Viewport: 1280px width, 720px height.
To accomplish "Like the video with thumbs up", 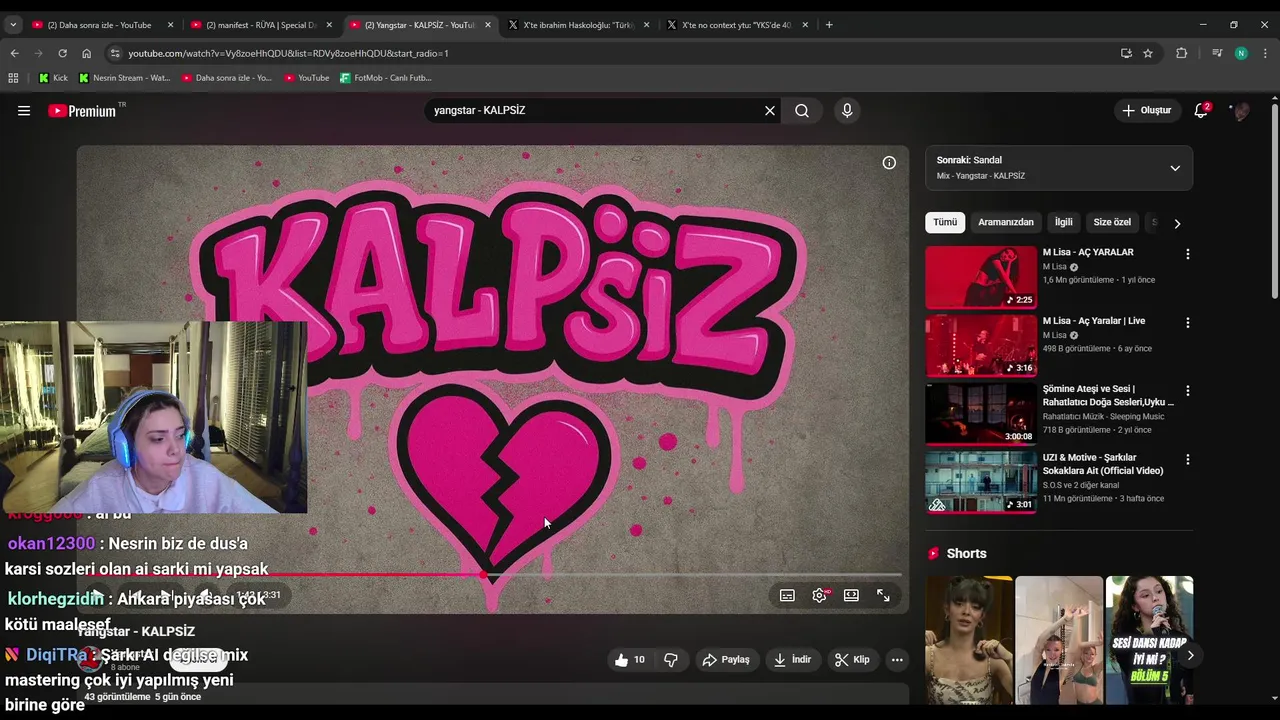I will pos(630,660).
